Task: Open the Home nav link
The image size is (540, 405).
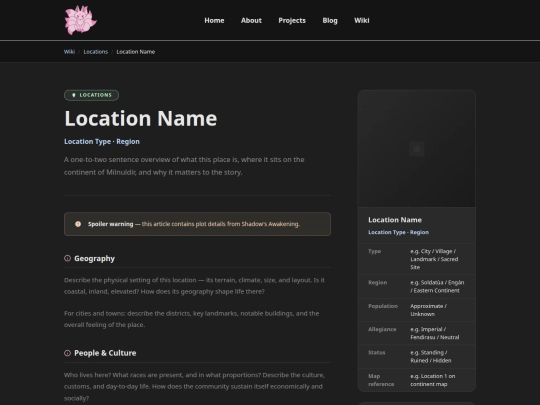Action: coord(214,20)
